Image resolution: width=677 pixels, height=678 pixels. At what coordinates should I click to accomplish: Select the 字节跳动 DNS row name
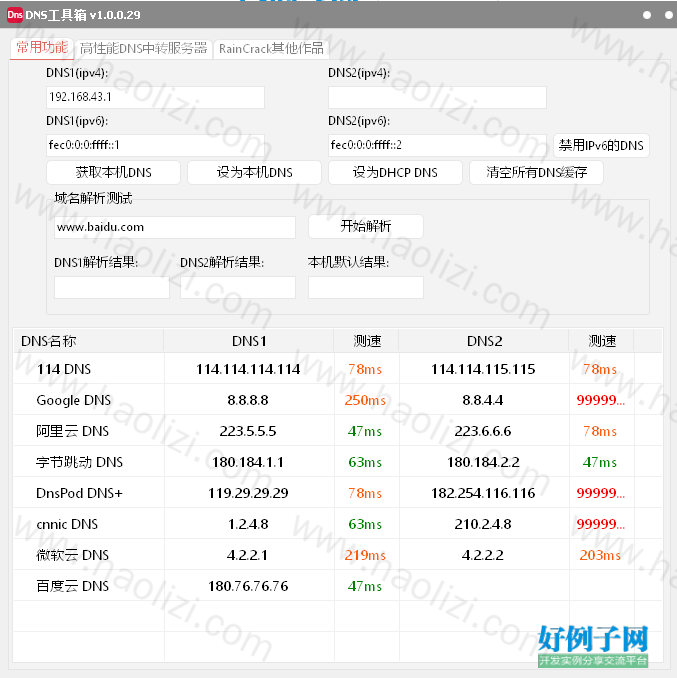pos(79,462)
